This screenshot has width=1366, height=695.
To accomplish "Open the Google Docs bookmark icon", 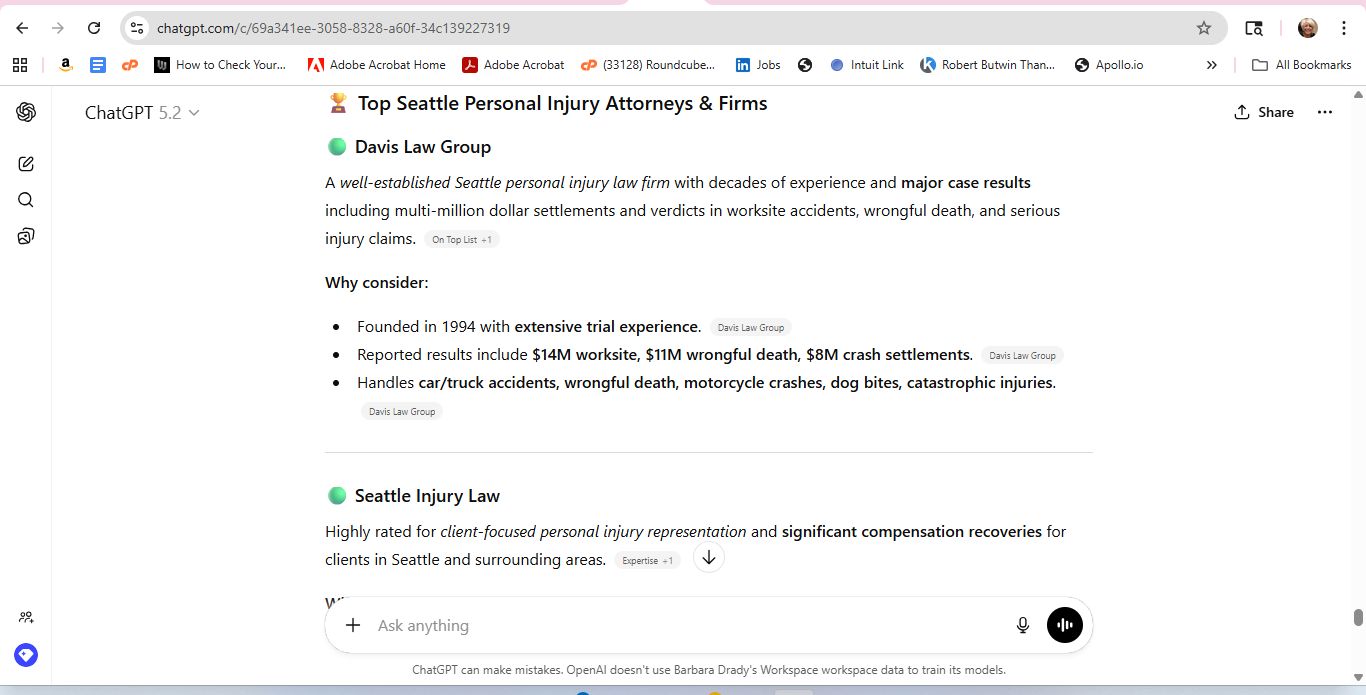I will [x=98, y=65].
